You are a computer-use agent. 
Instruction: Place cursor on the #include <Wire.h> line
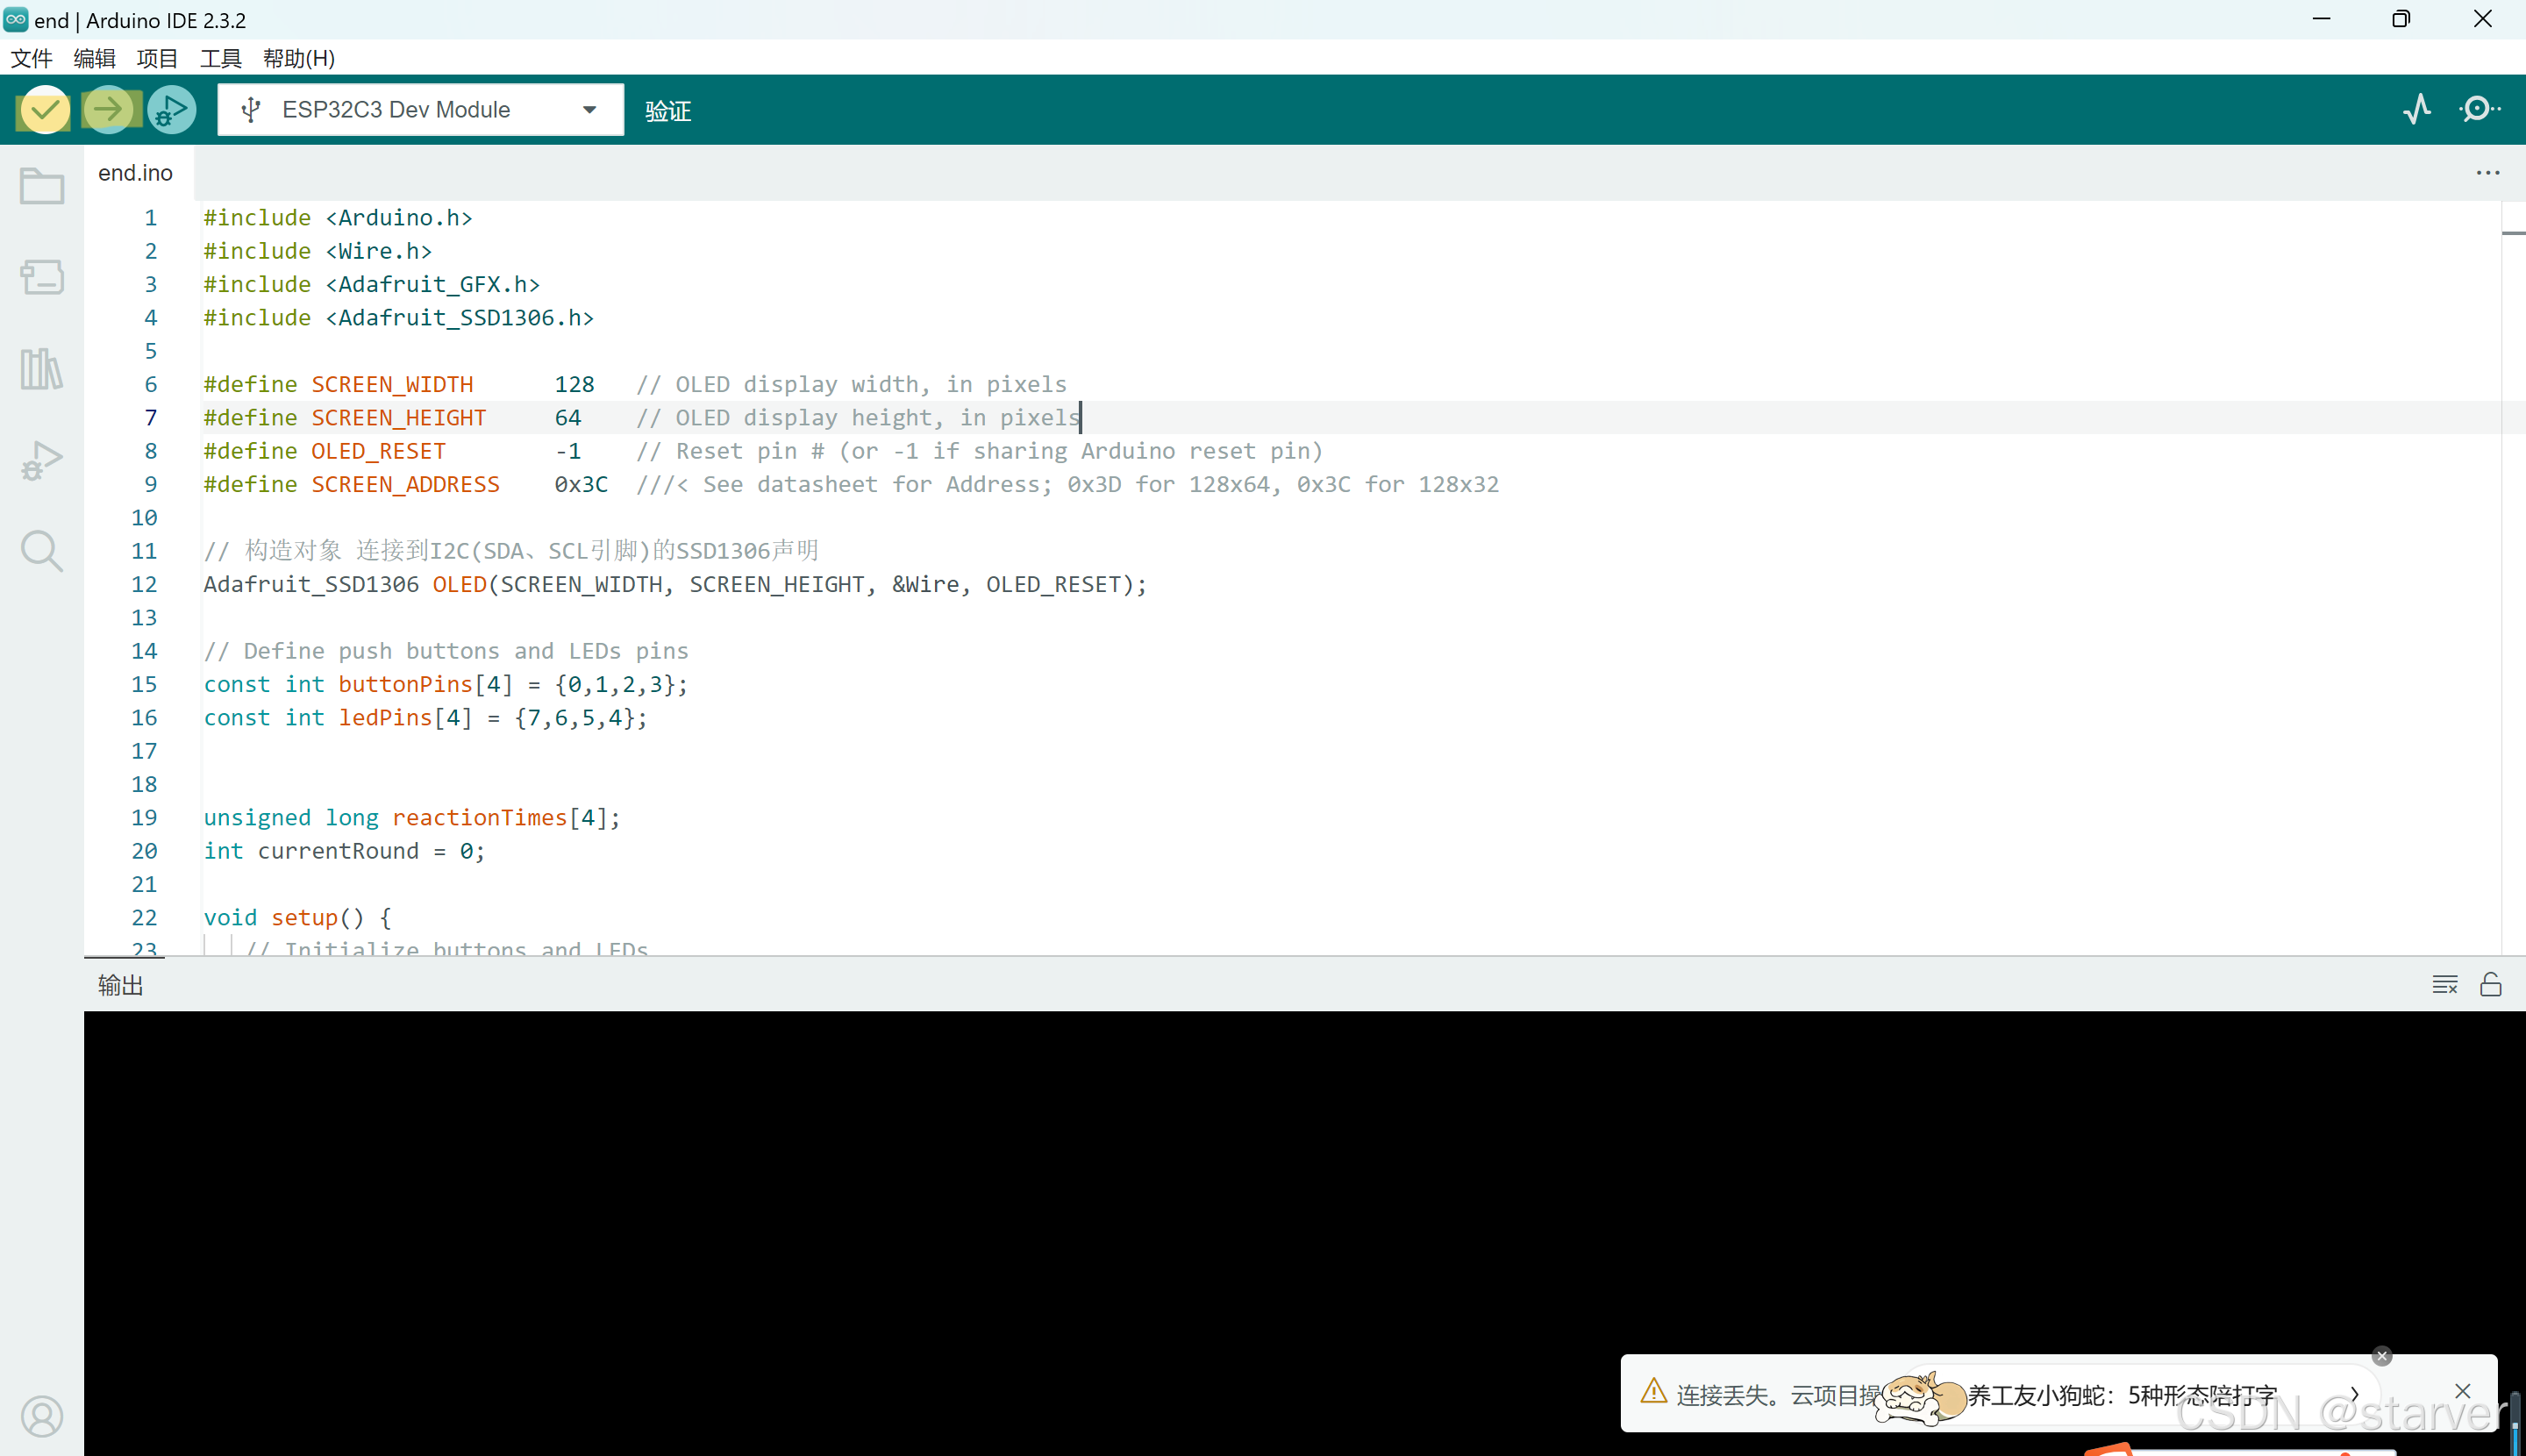tap(318, 251)
